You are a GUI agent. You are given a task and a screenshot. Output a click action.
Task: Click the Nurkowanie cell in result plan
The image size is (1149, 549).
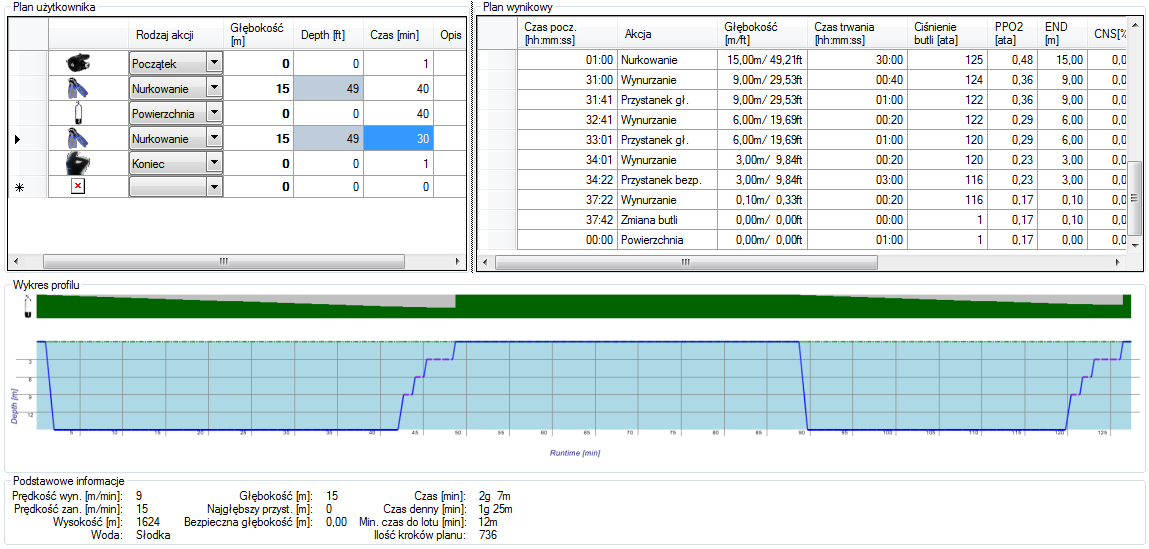(x=666, y=59)
